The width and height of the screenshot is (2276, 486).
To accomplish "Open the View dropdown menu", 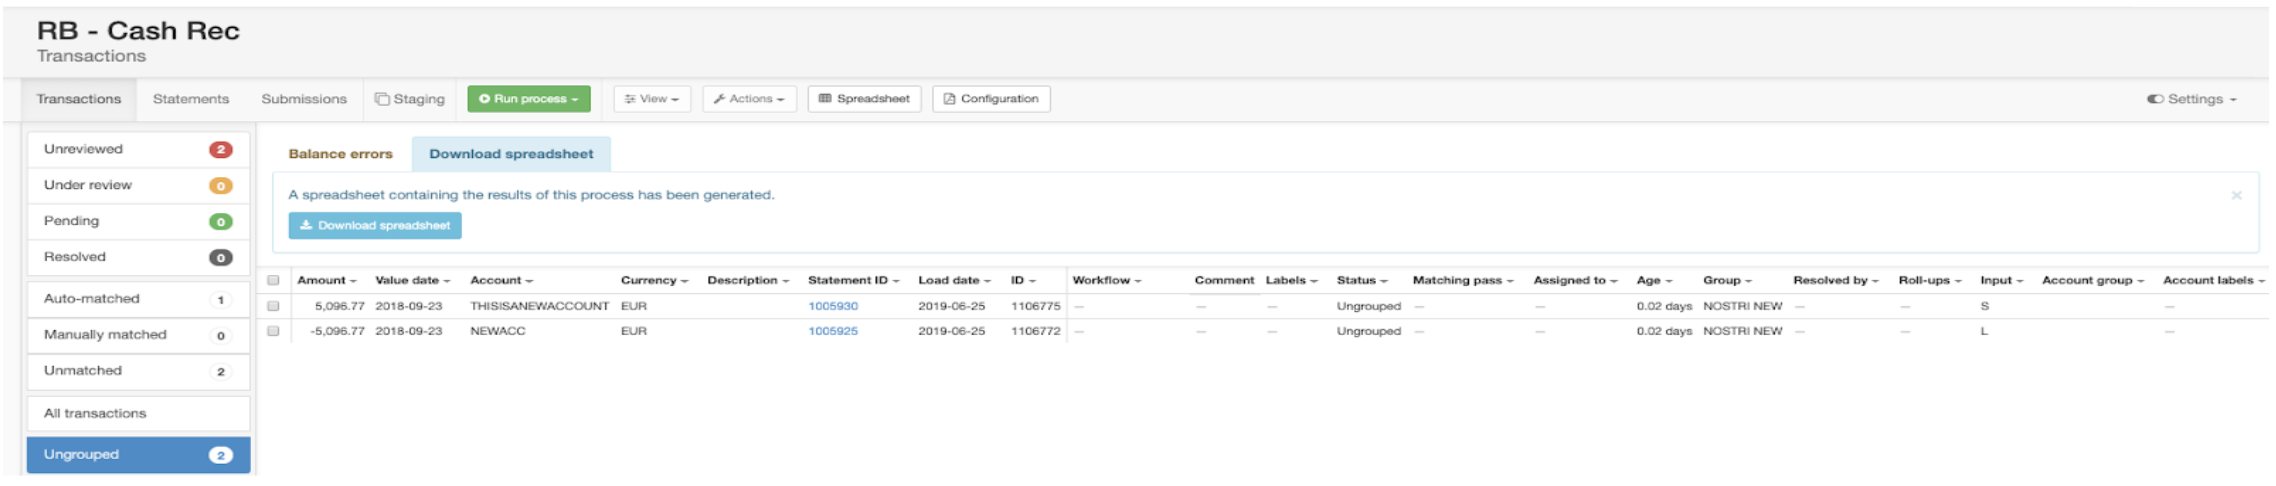I will point(652,99).
